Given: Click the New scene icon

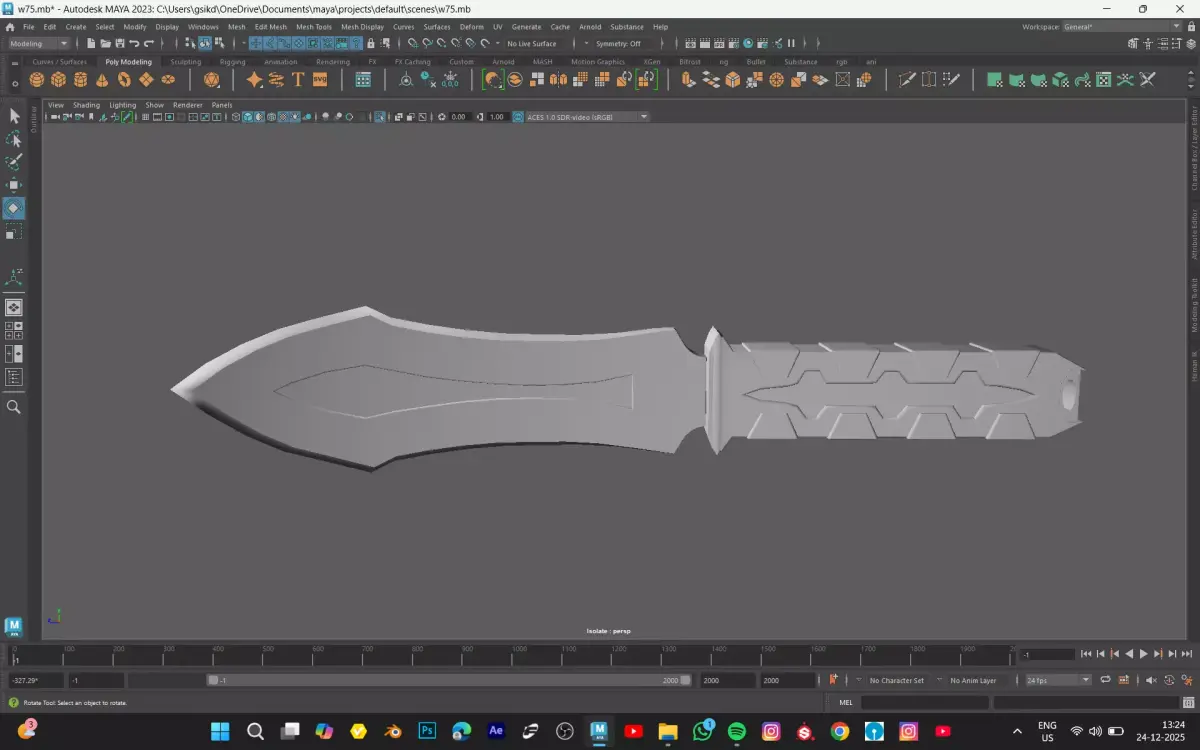Looking at the screenshot, I should tap(91, 43).
